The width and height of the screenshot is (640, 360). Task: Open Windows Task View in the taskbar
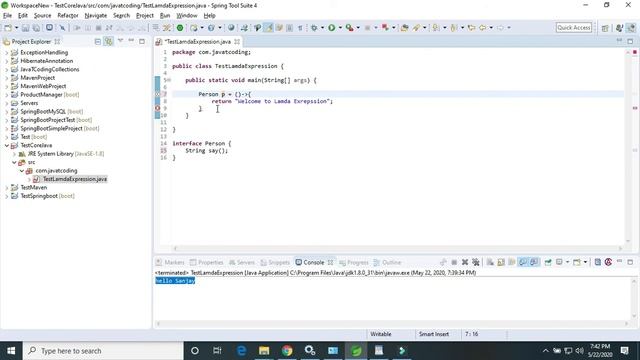217,351
